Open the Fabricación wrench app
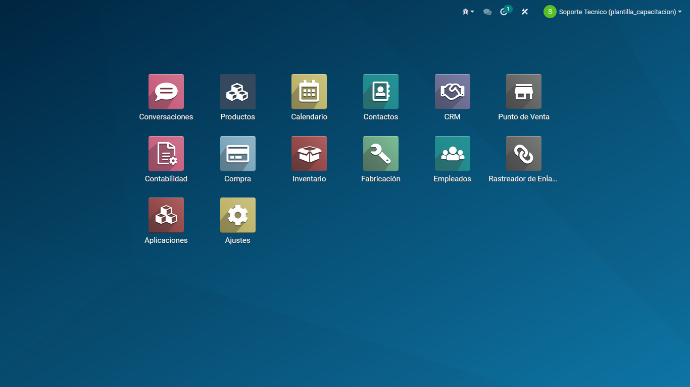690x387 pixels. pyautogui.click(x=381, y=153)
